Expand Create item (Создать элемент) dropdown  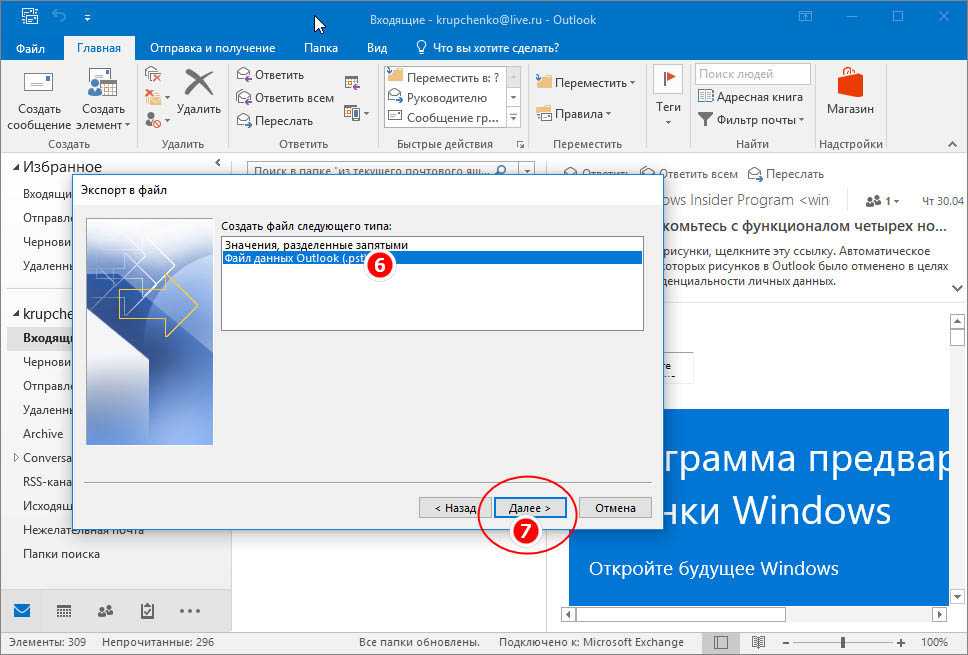coord(104,125)
